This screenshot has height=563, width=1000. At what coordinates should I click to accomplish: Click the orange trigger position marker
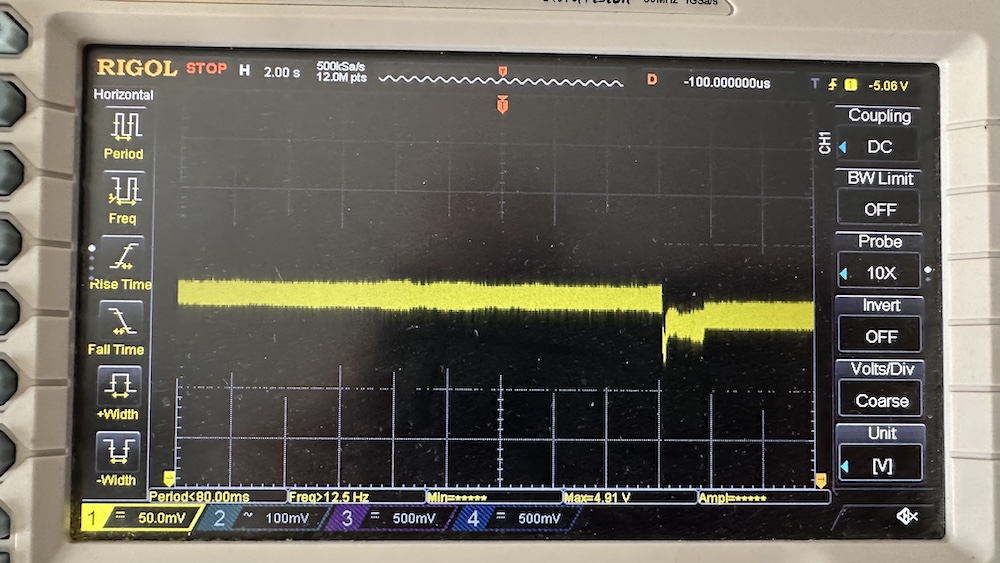pyautogui.click(x=503, y=104)
